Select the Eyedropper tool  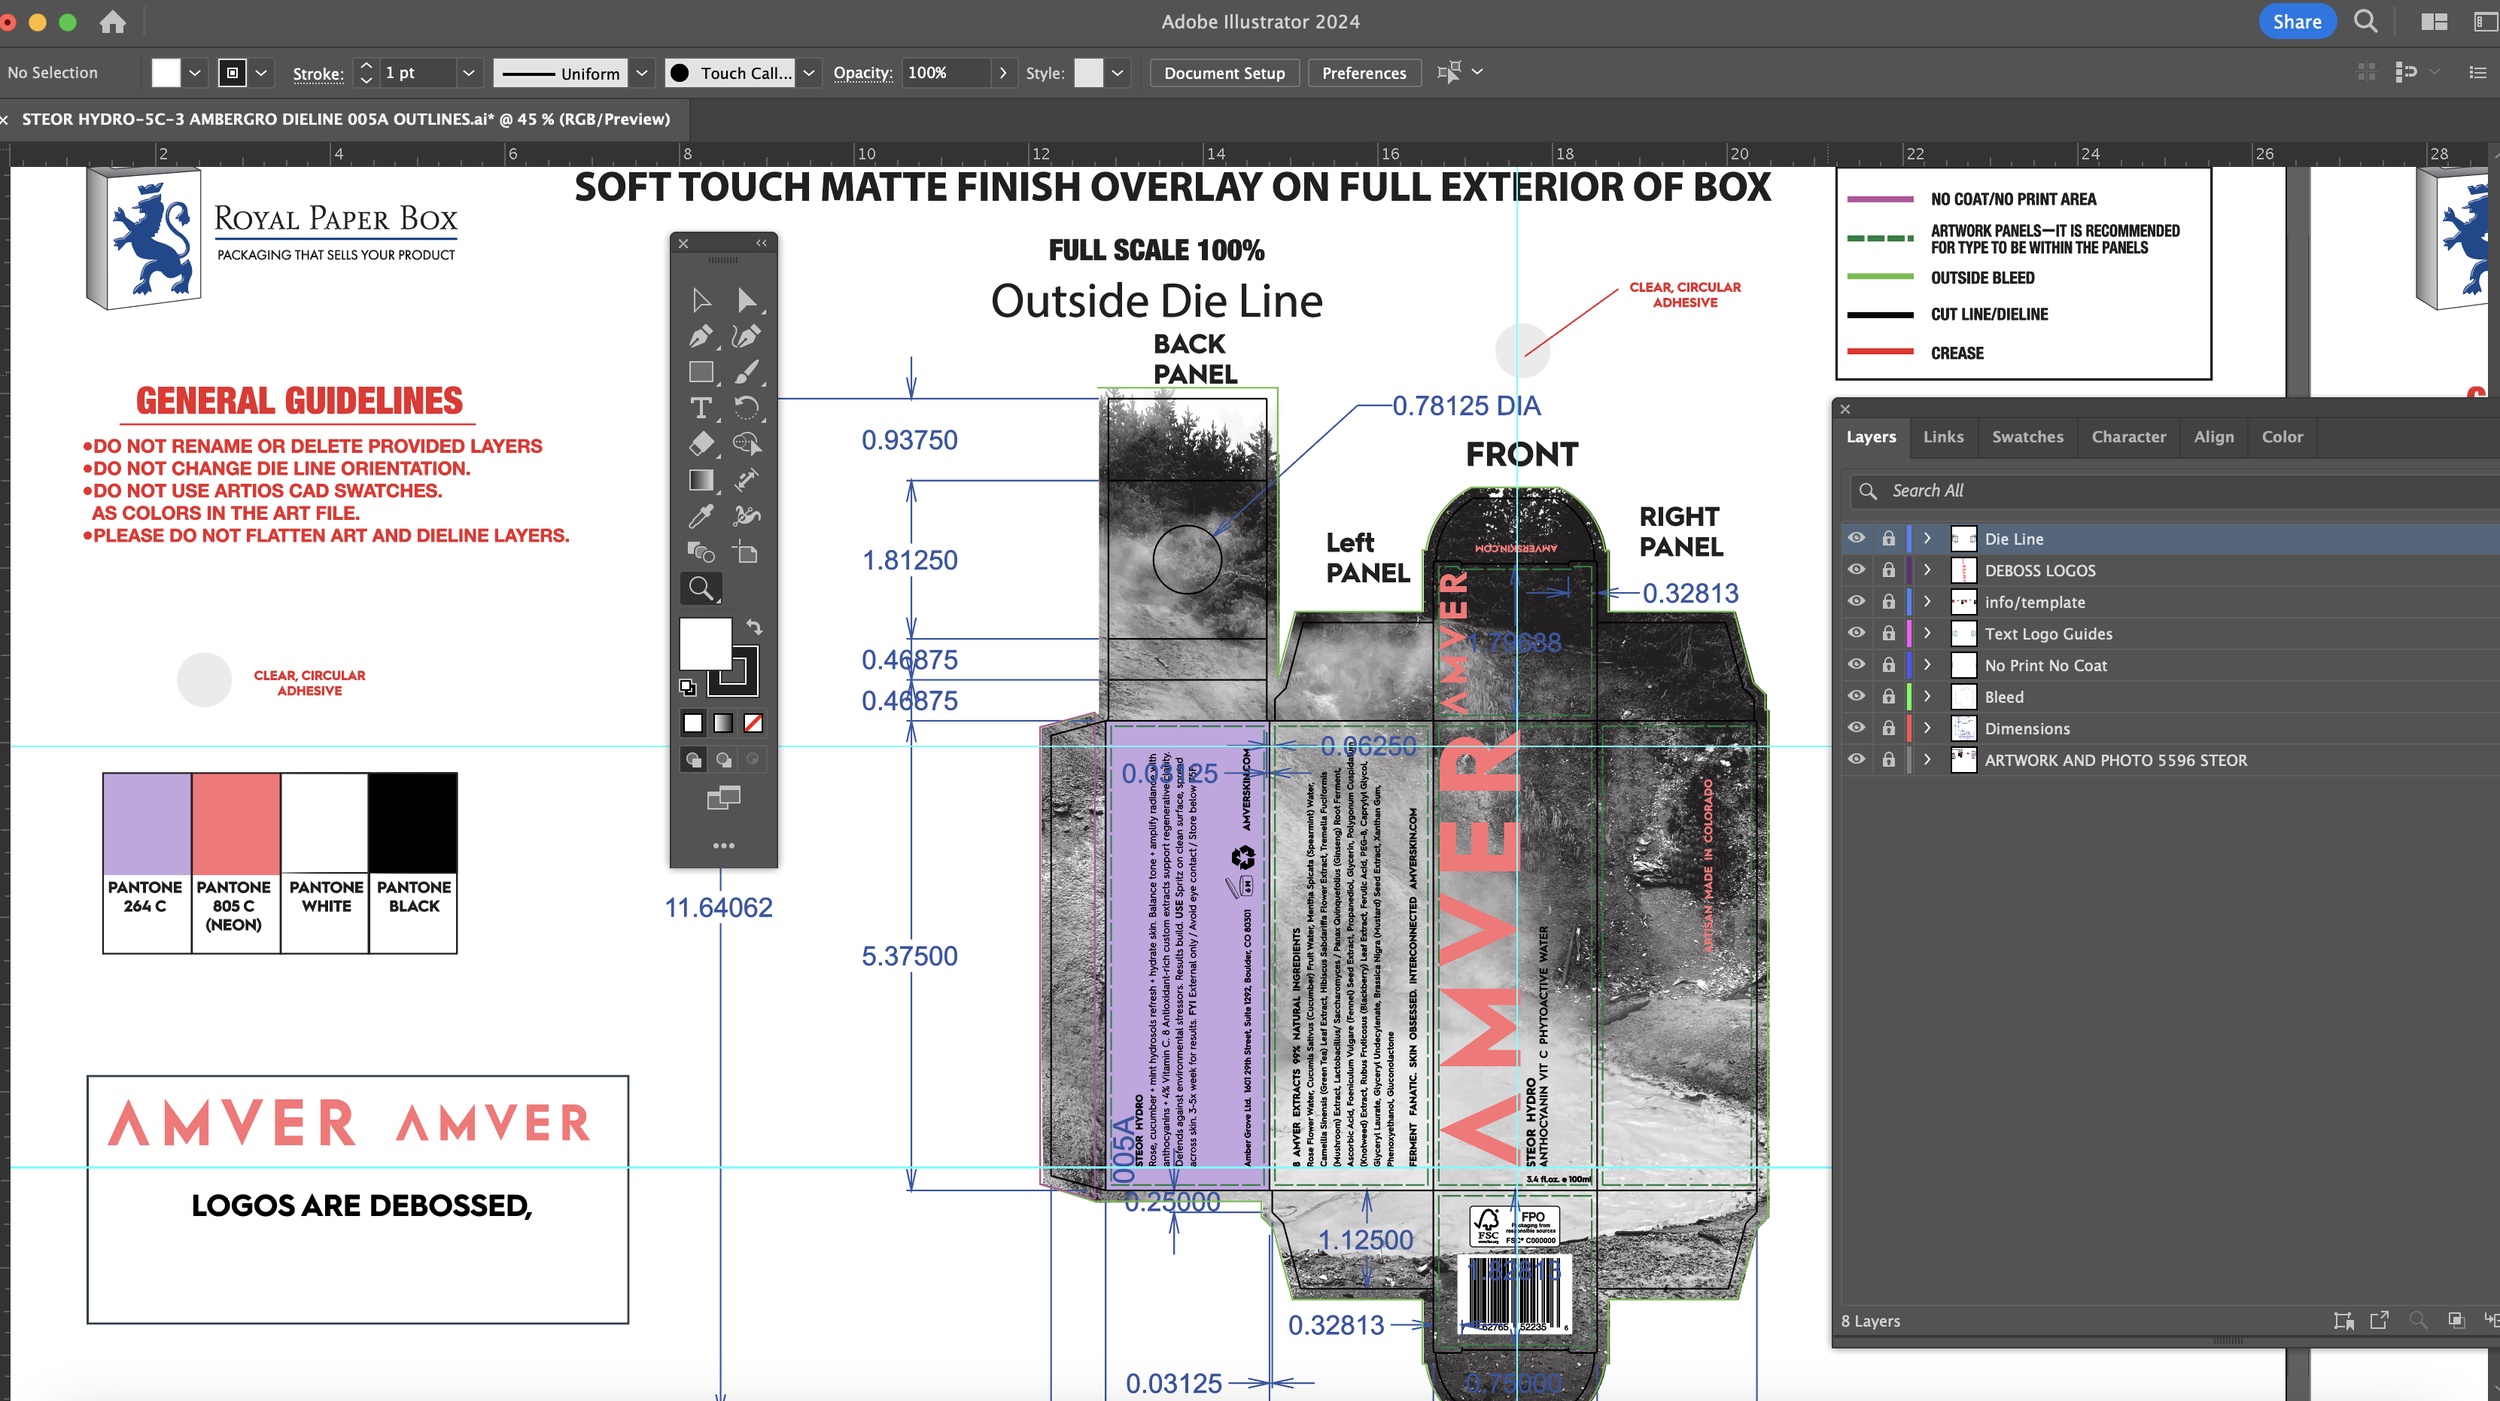tap(701, 516)
